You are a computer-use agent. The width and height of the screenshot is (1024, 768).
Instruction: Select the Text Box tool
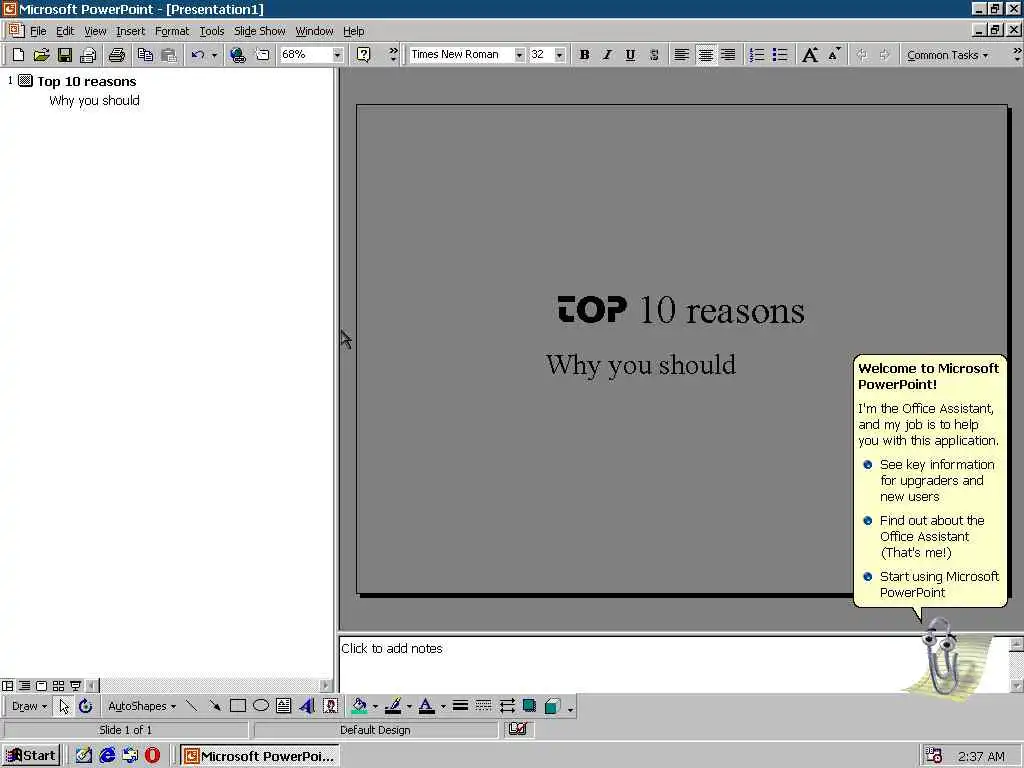[x=283, y=706]
